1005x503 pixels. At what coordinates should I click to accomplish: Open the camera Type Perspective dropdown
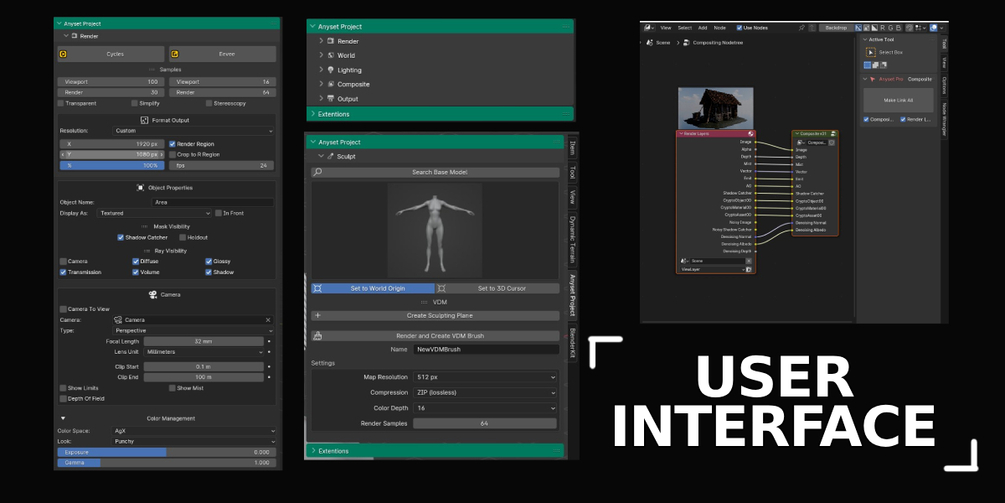coord(194,331)
